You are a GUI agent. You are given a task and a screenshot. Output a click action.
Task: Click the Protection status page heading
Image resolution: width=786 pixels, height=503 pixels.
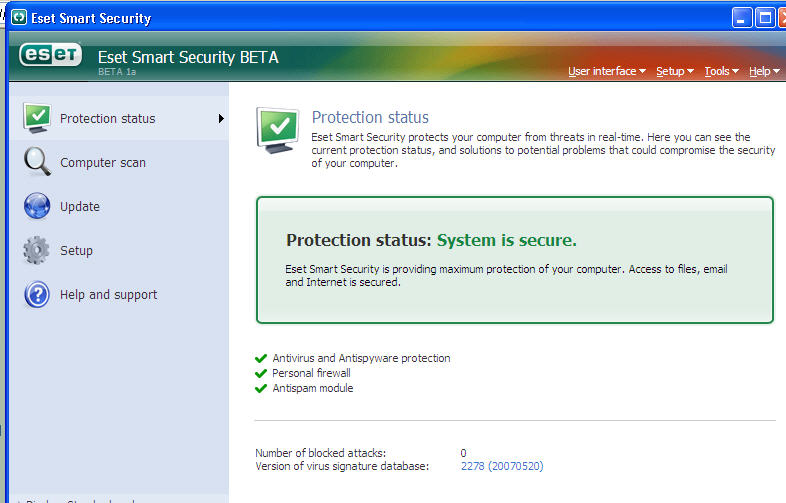(x=370, y=117)
